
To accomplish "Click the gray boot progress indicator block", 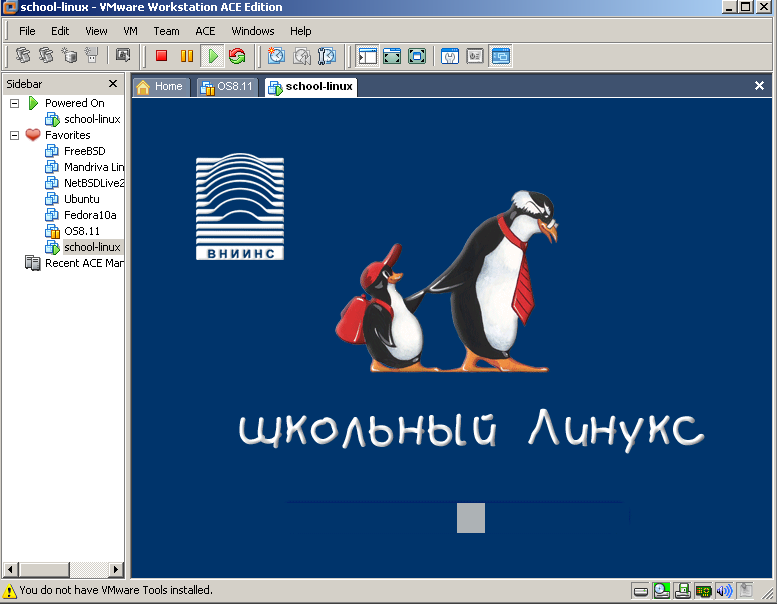I will pos(471,518).
